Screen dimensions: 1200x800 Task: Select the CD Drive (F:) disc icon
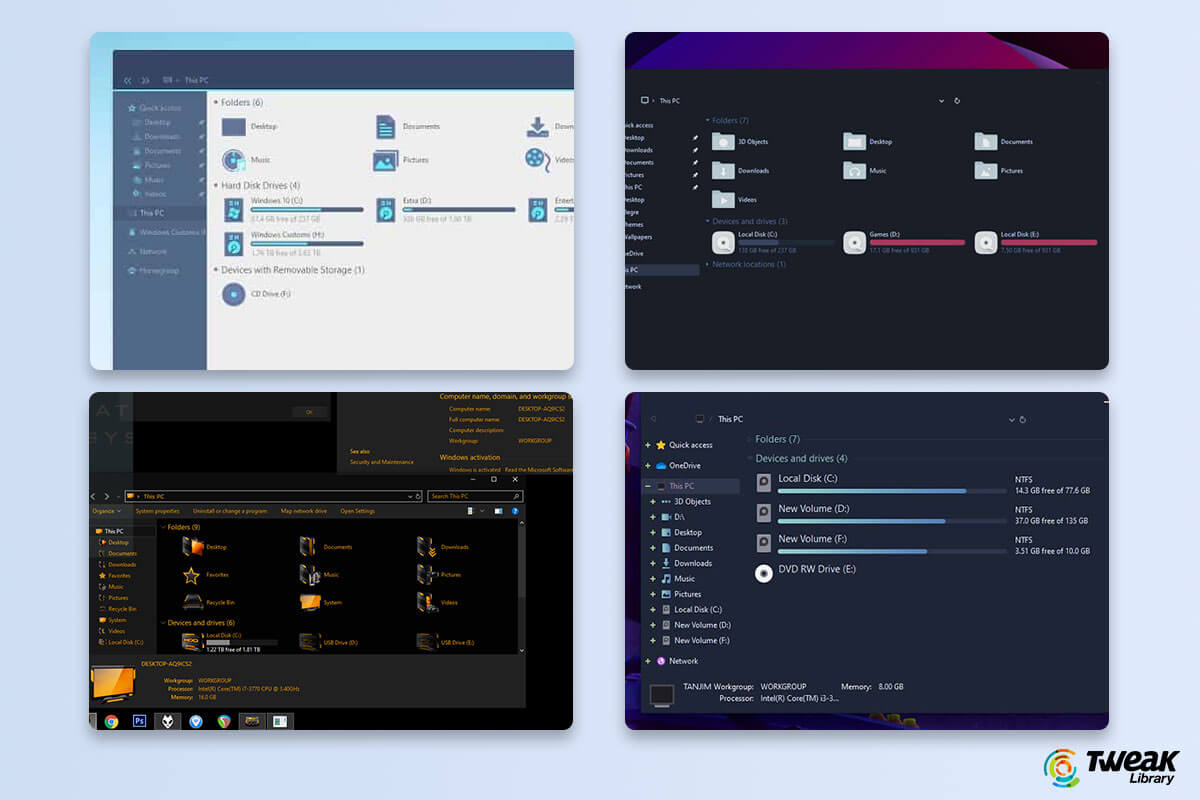click(x=233, y=293)
